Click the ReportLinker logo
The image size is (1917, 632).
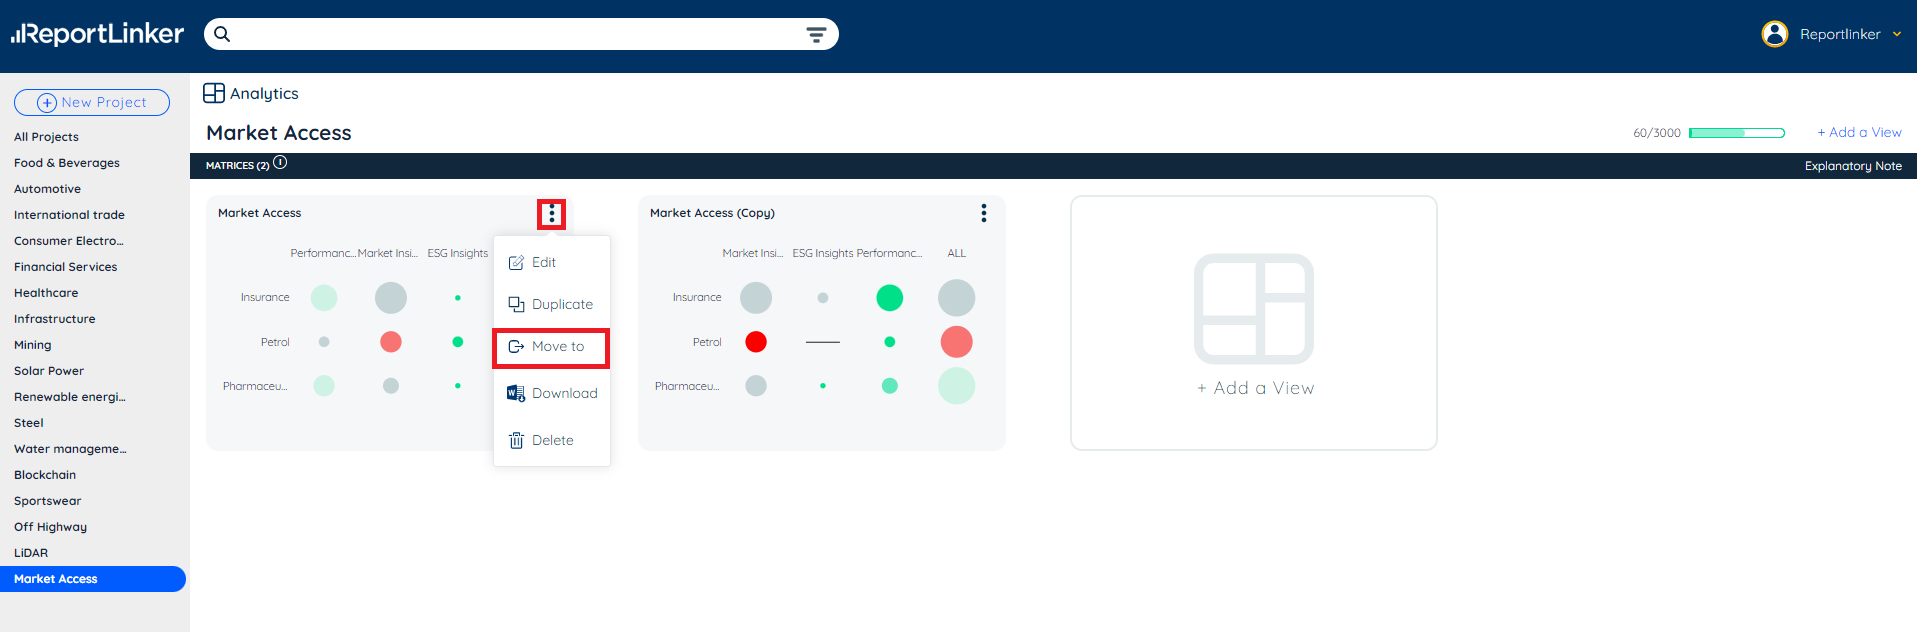pyautogui.click(x=98, y=34)
